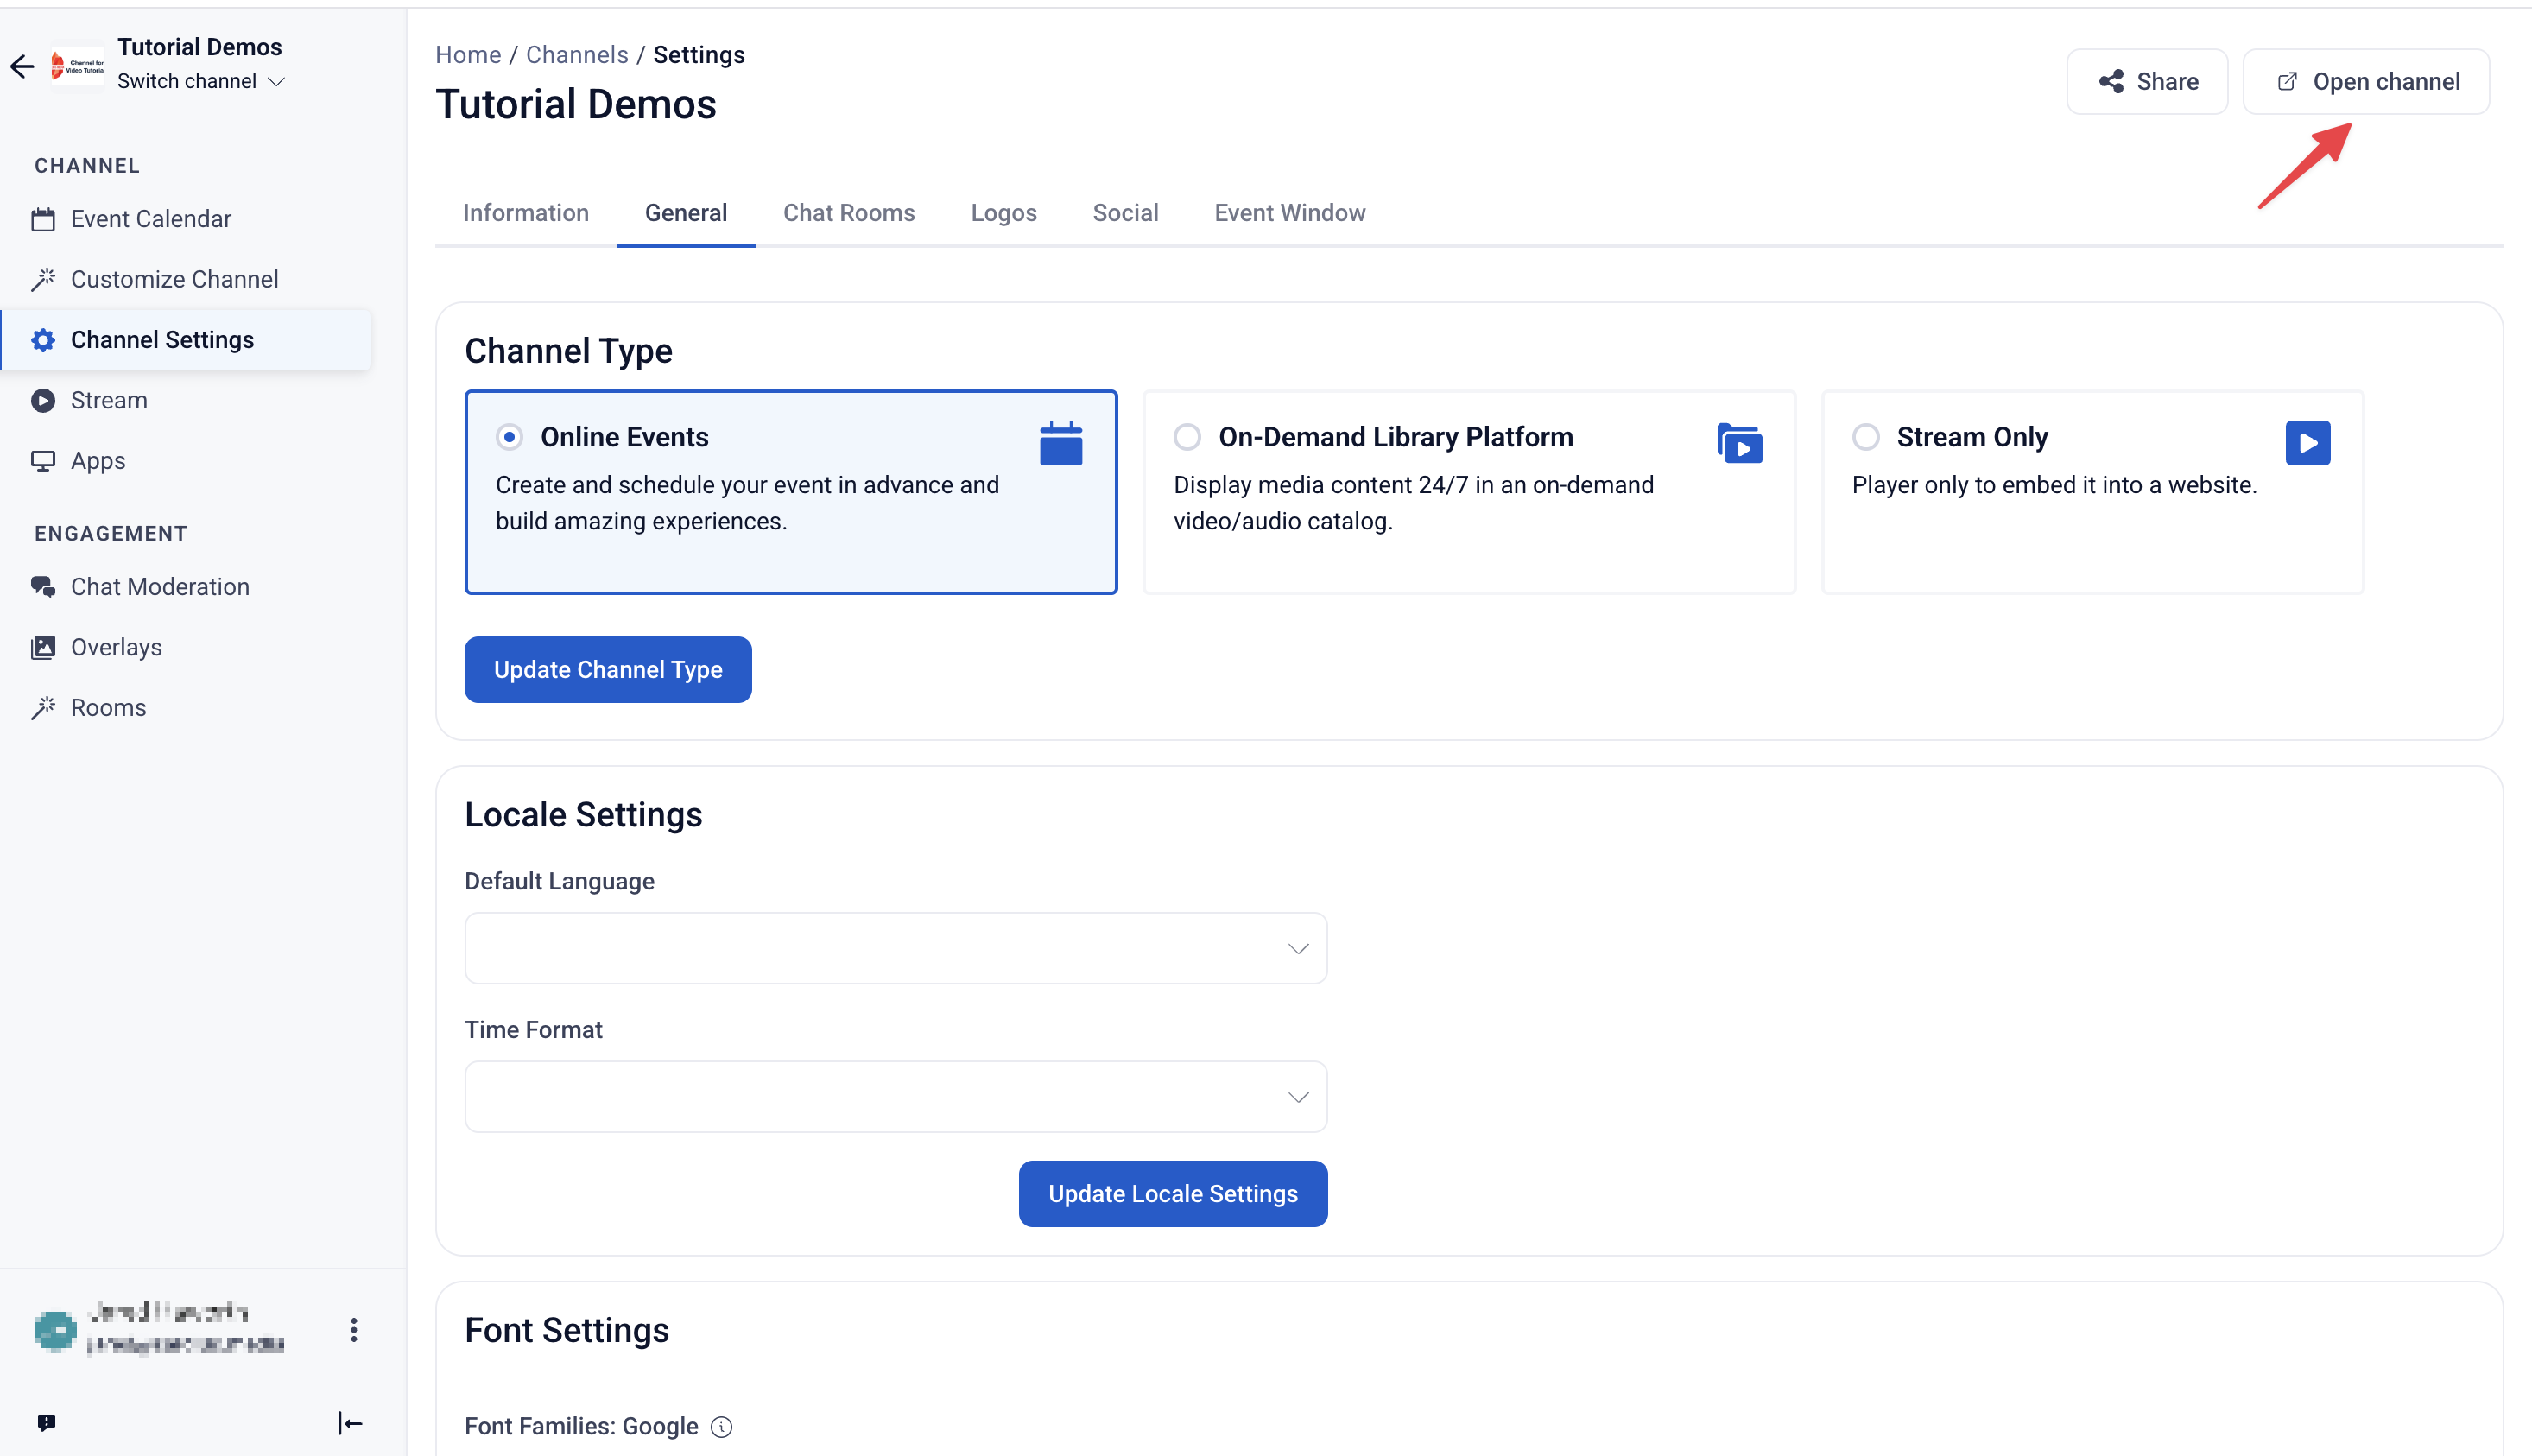
Task: Click the Open channel button
Action: tap(2366, 82)
